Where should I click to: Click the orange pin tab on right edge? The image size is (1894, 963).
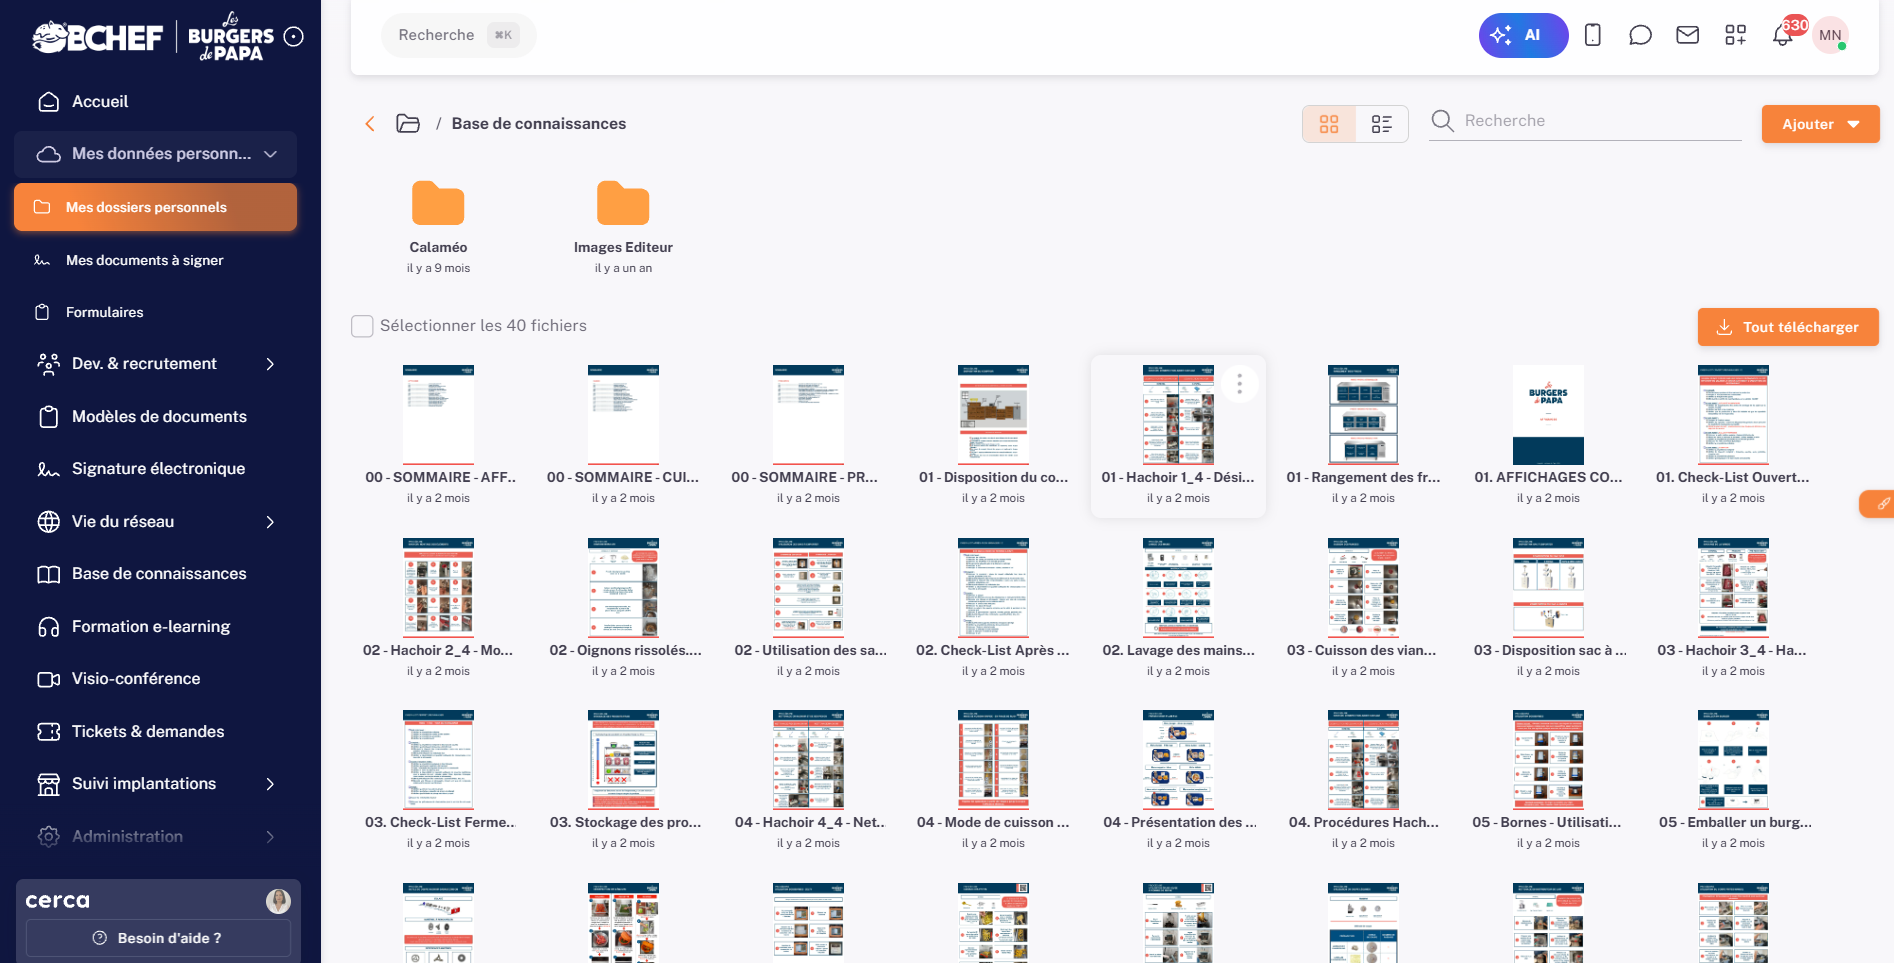(1878, 504)
